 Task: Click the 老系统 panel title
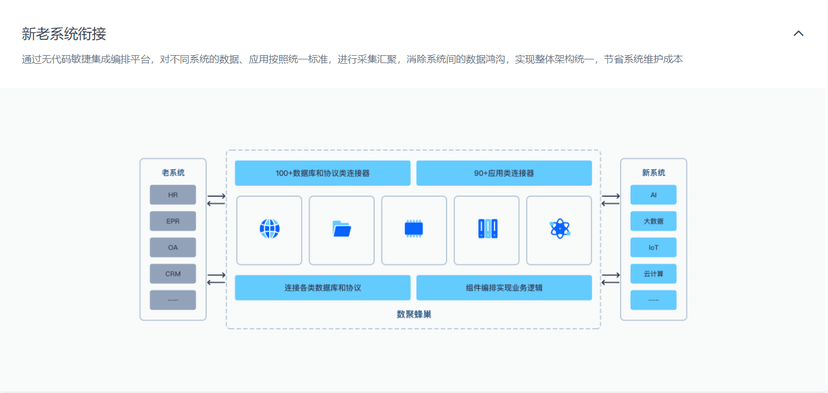pos(173,173)
